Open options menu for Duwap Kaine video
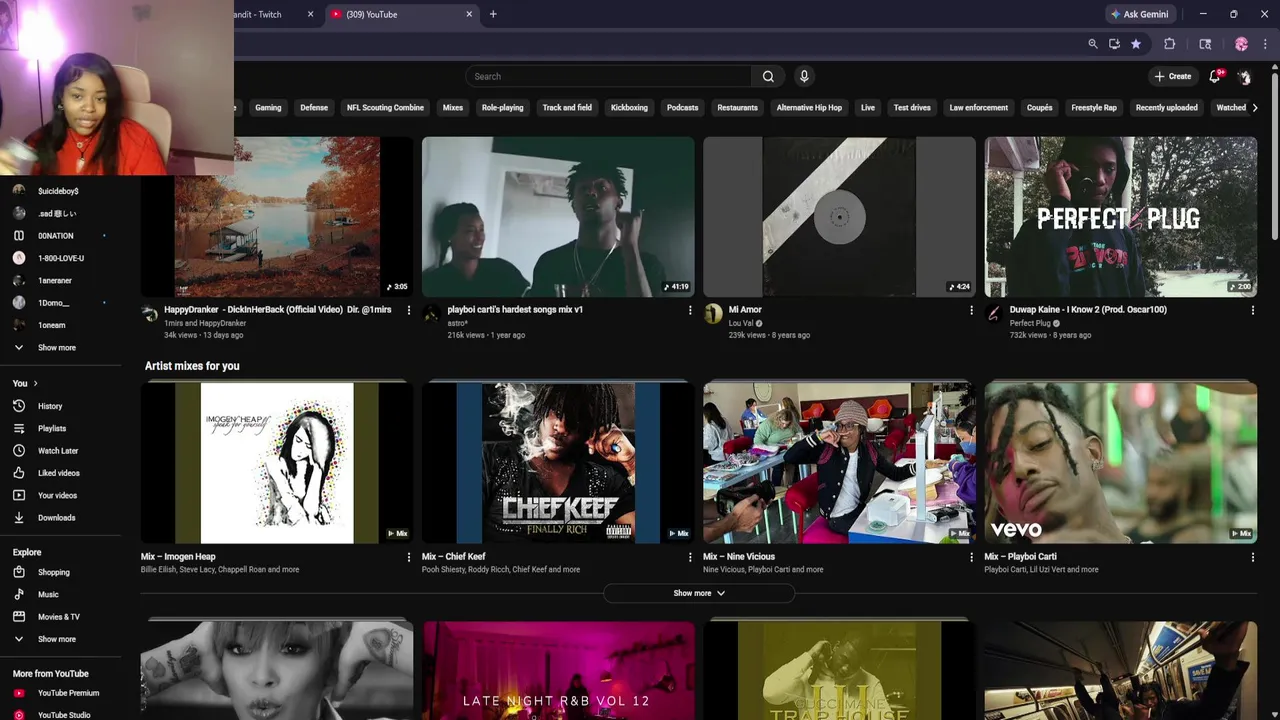Screen dimensions: 1280x720 [1252, 310]
